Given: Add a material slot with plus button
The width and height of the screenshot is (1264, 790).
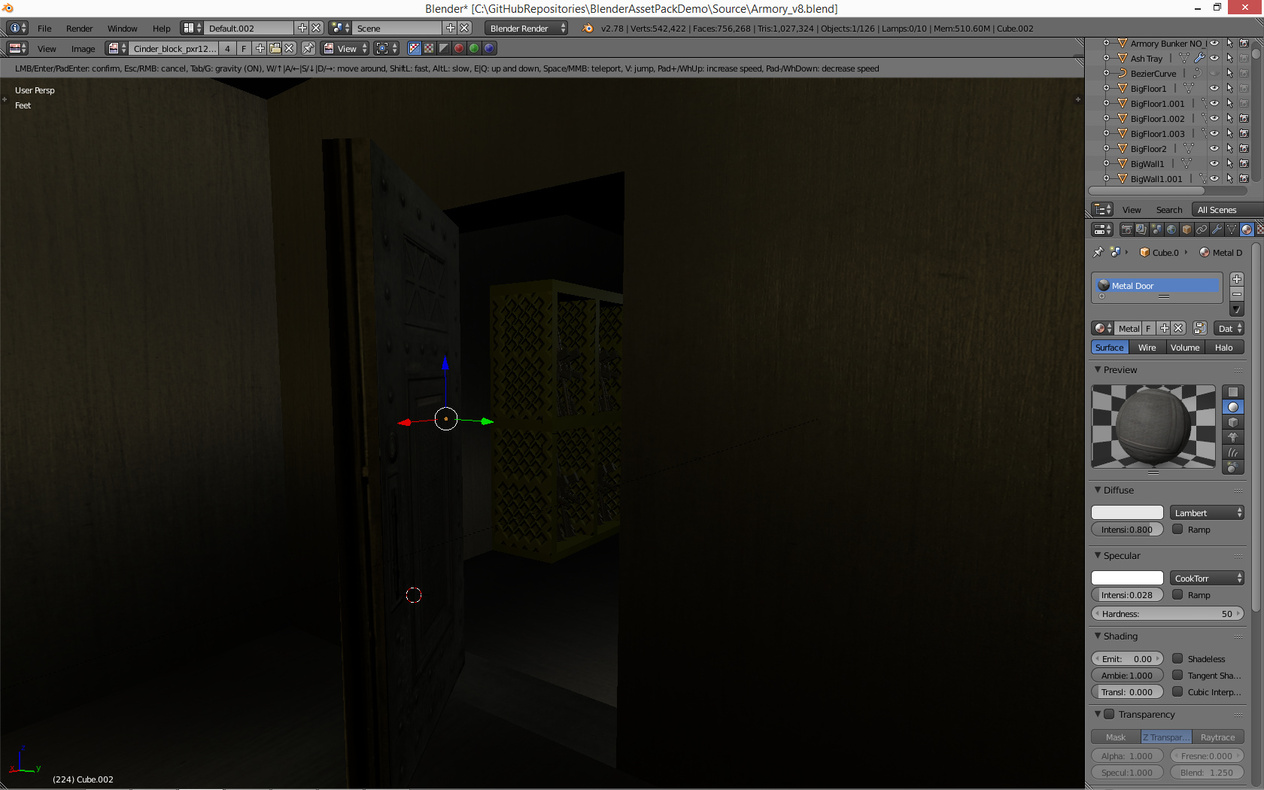Looking at the screenshot, I should [1237, 279].
